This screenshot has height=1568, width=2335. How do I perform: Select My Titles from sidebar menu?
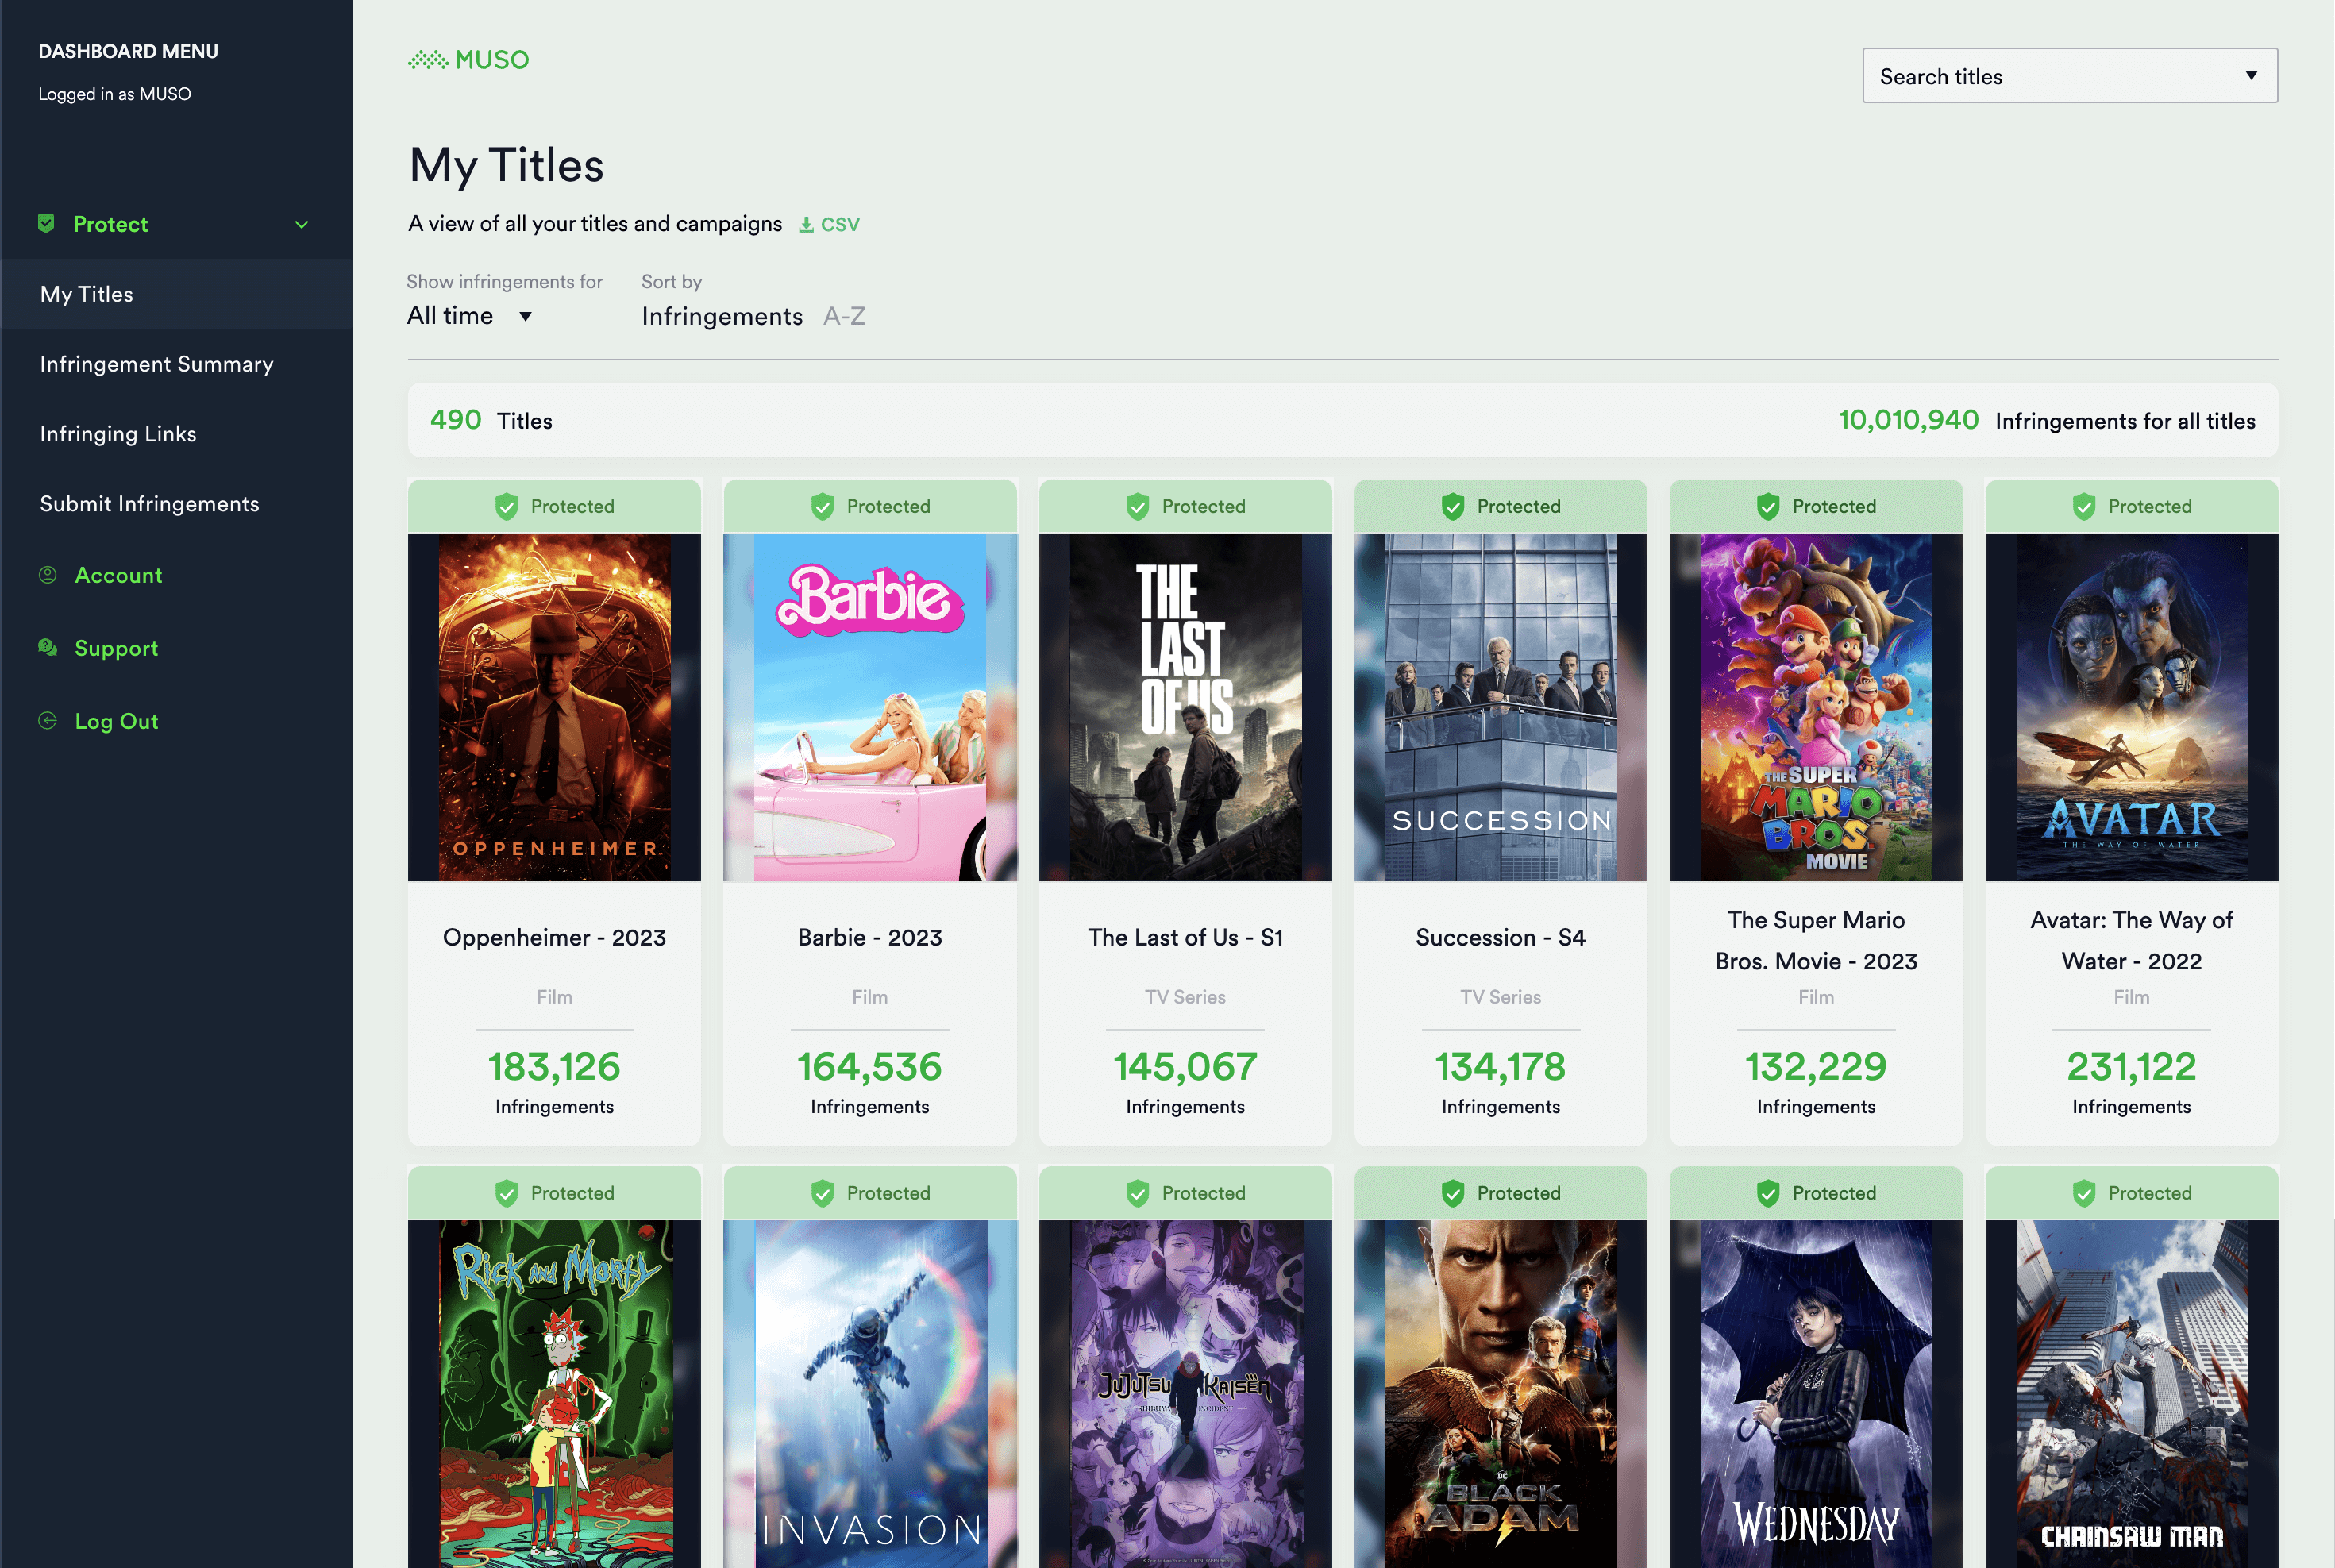pyautogui.click(x=86, y=292)
